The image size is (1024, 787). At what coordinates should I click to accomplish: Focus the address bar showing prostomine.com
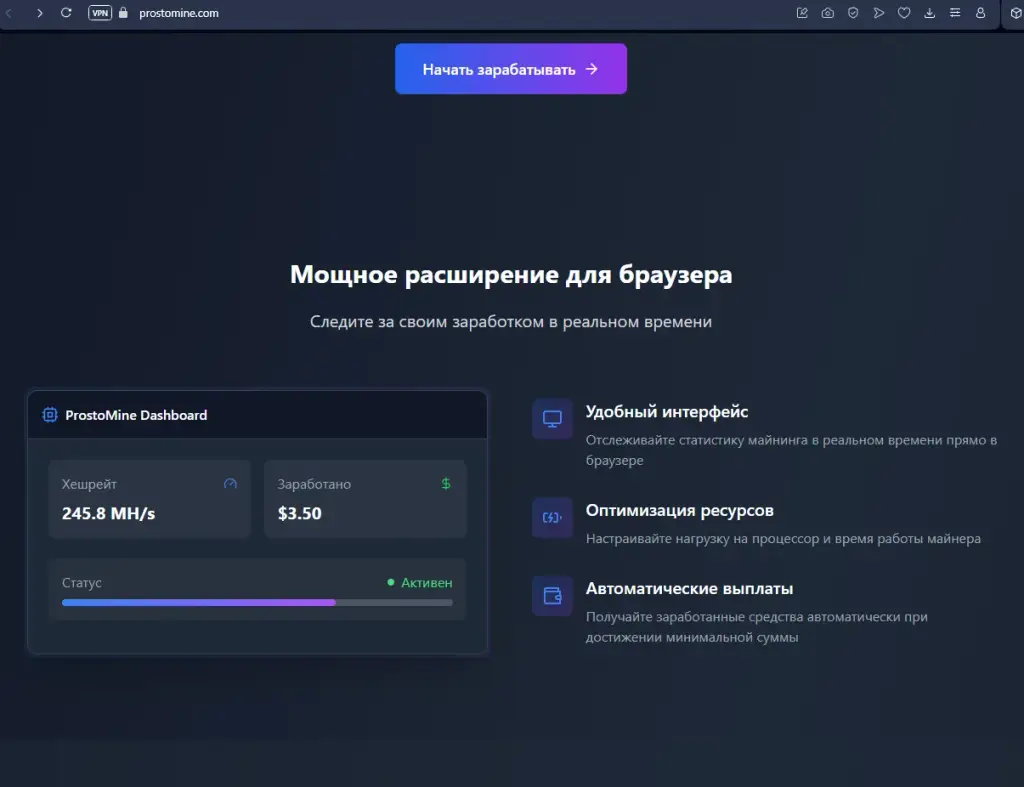(x=178, y=13)
